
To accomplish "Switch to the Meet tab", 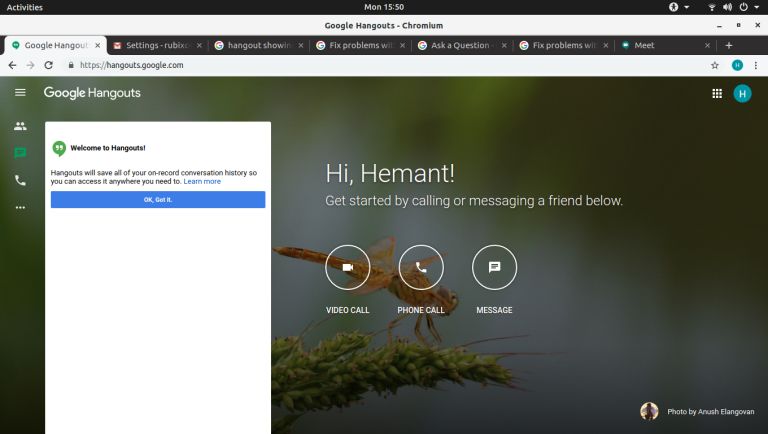I will coord(665,45).
